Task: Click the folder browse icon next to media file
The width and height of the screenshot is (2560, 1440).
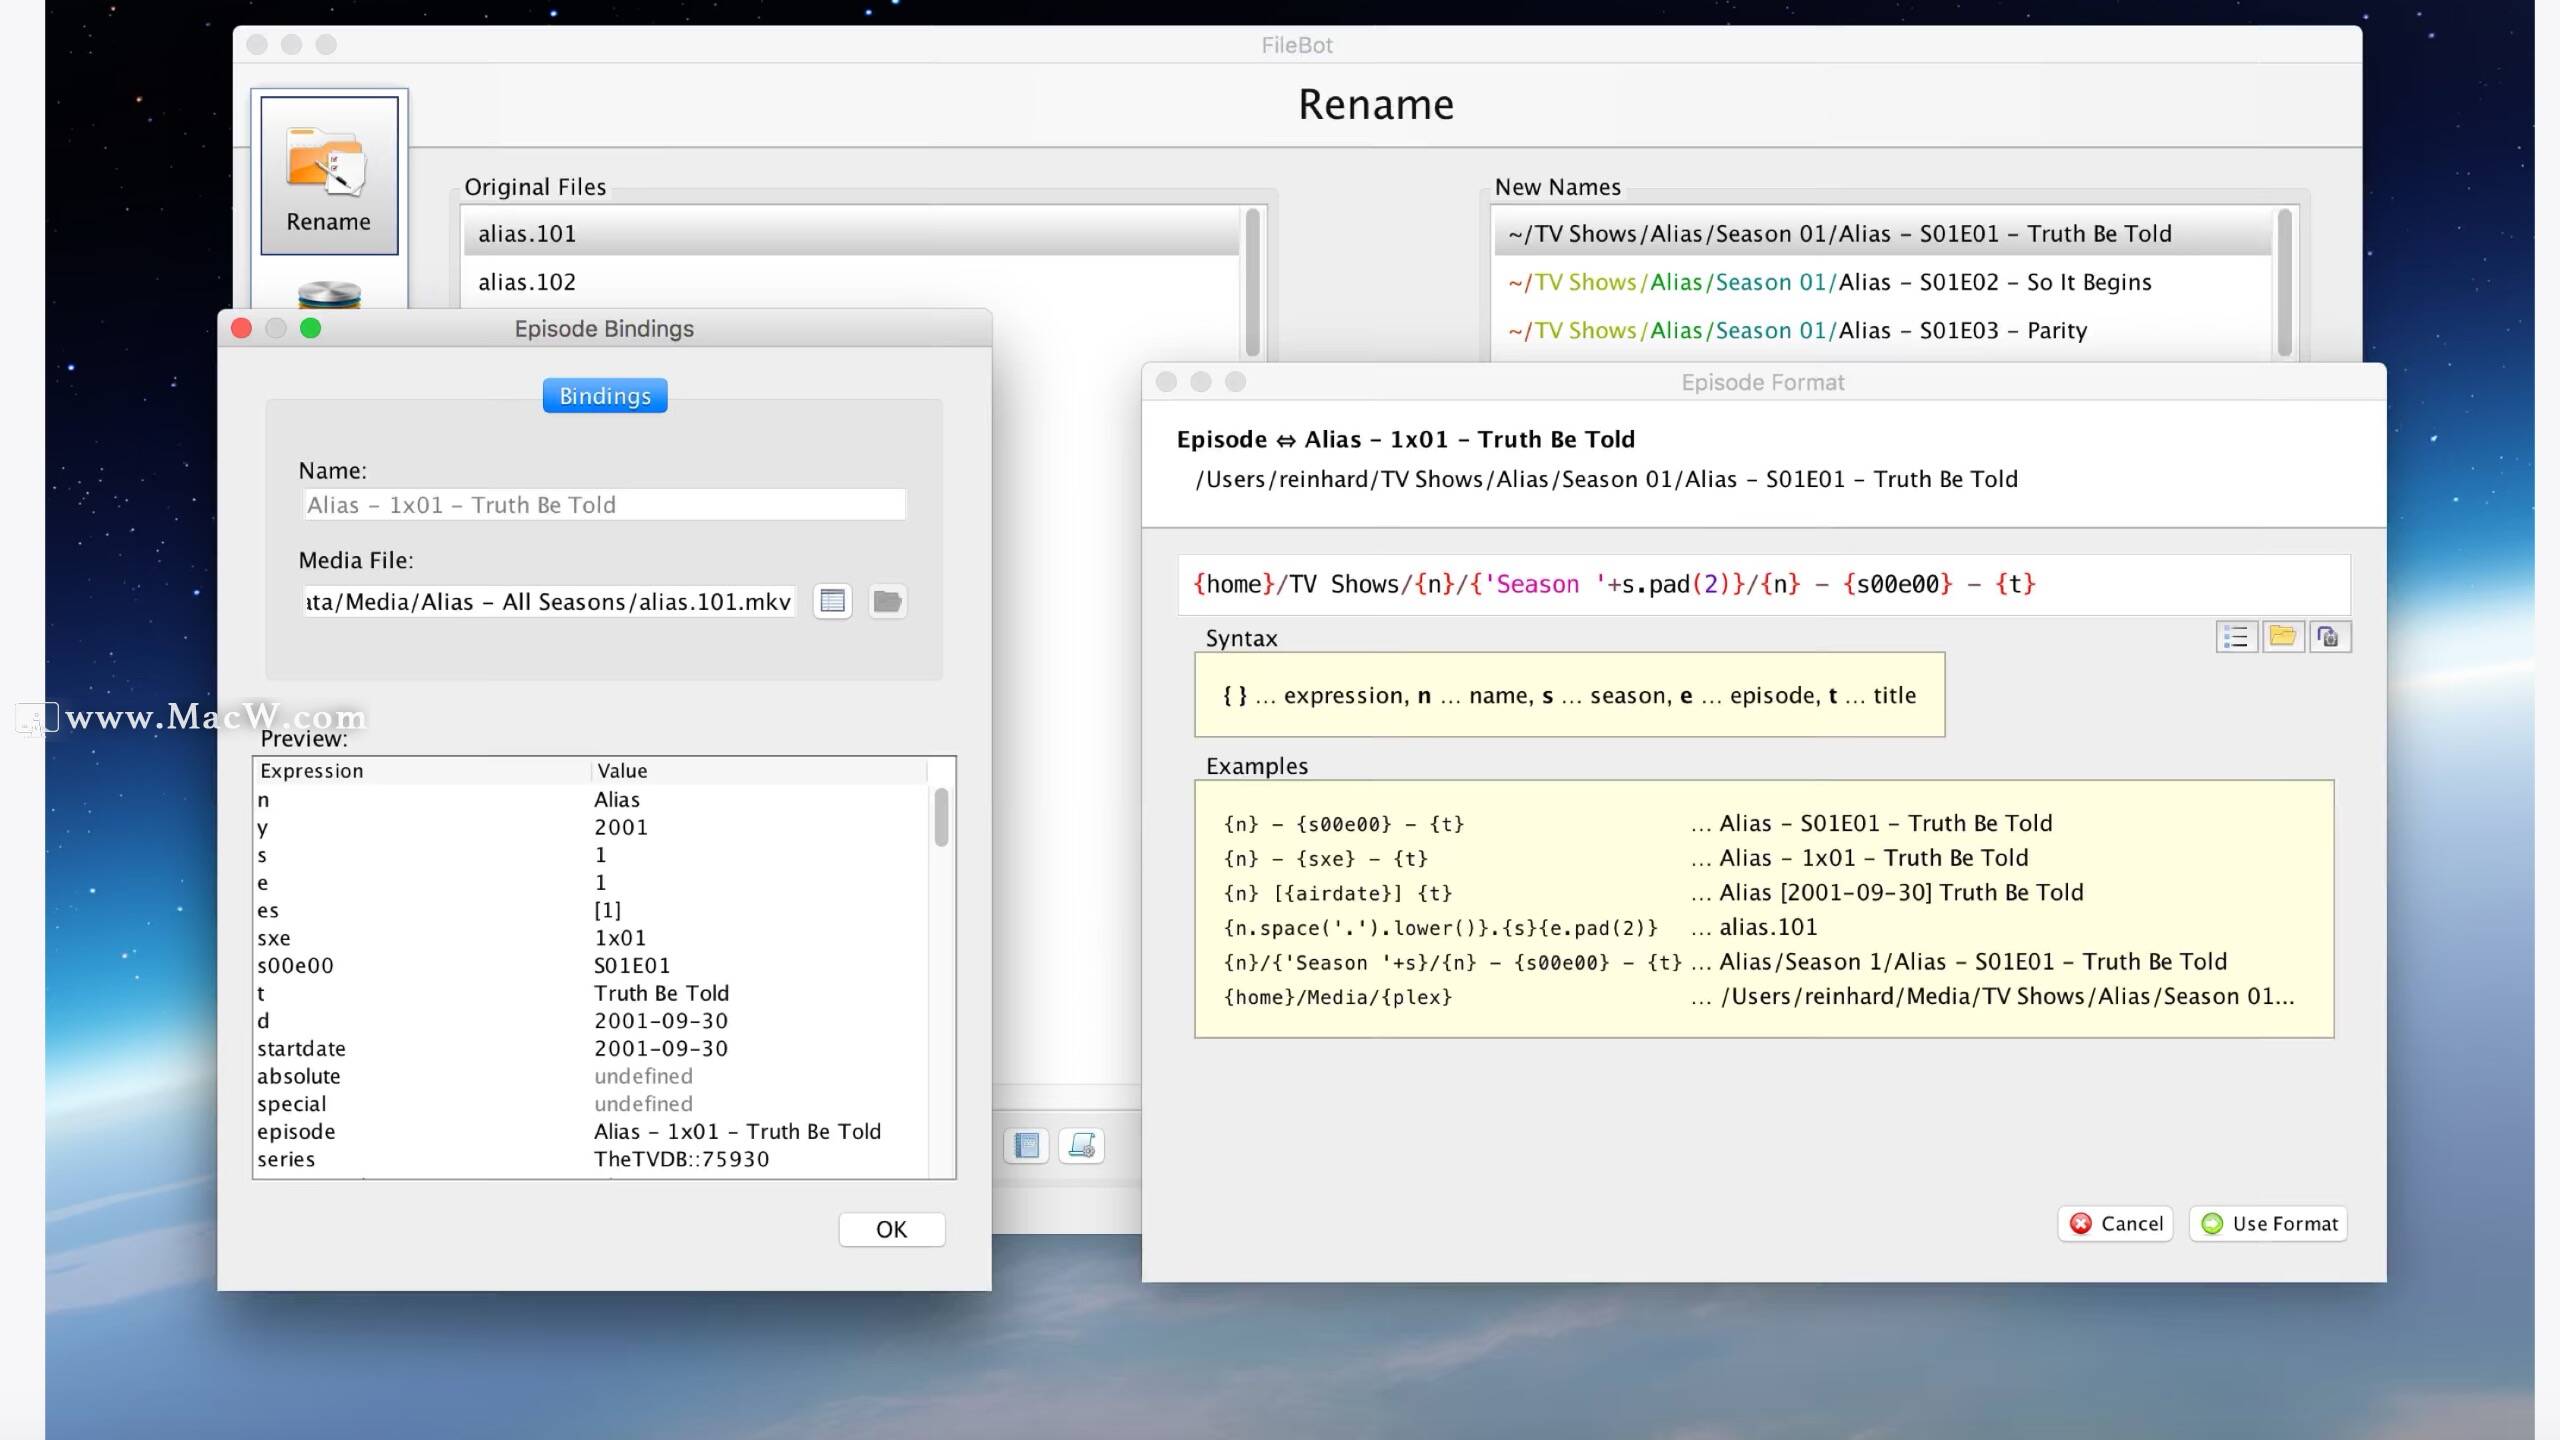Action: coord(890,600)
